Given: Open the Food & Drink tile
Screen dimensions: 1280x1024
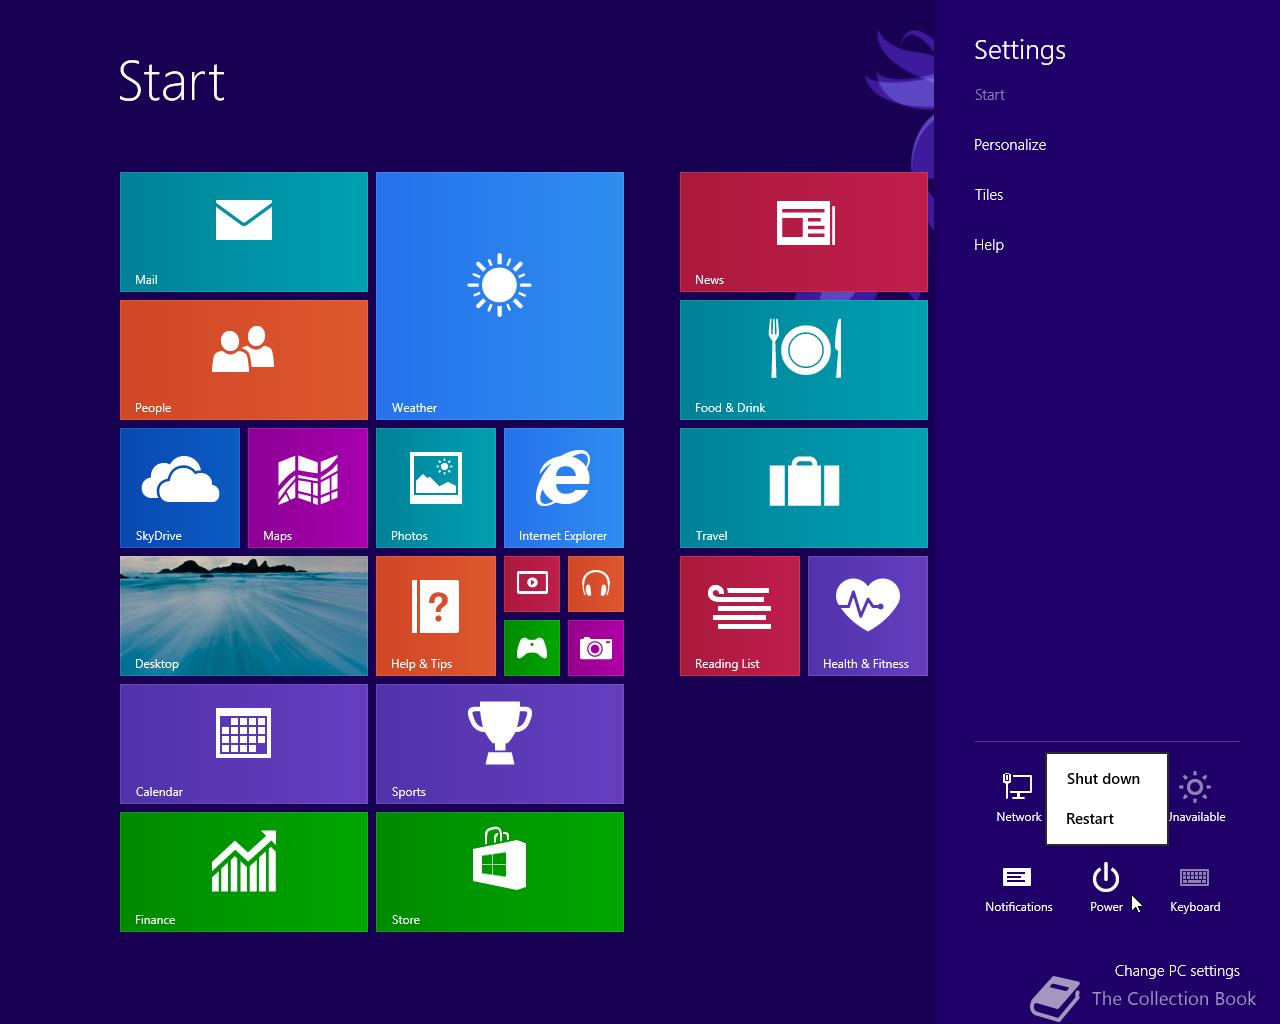Looking at the screenshot, I should (804, 360).
